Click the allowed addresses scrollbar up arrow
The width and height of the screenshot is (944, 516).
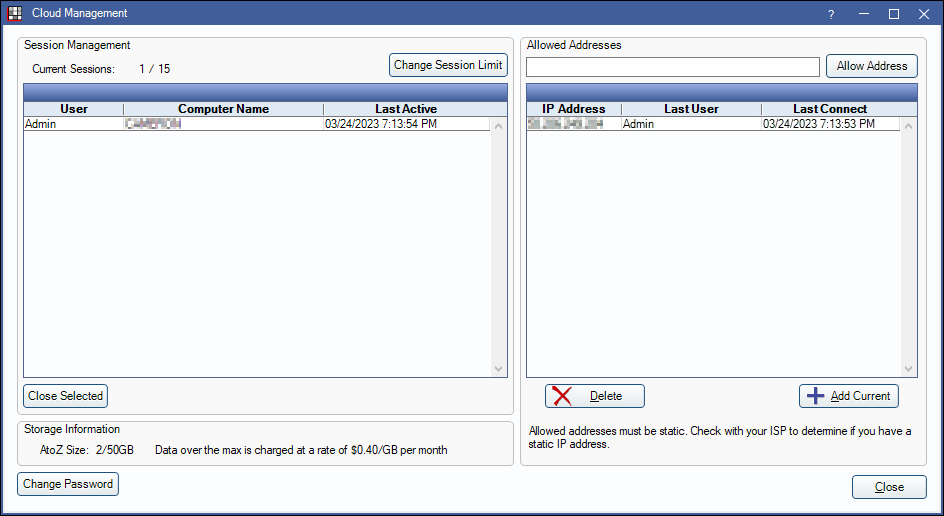tap(909, 126)
